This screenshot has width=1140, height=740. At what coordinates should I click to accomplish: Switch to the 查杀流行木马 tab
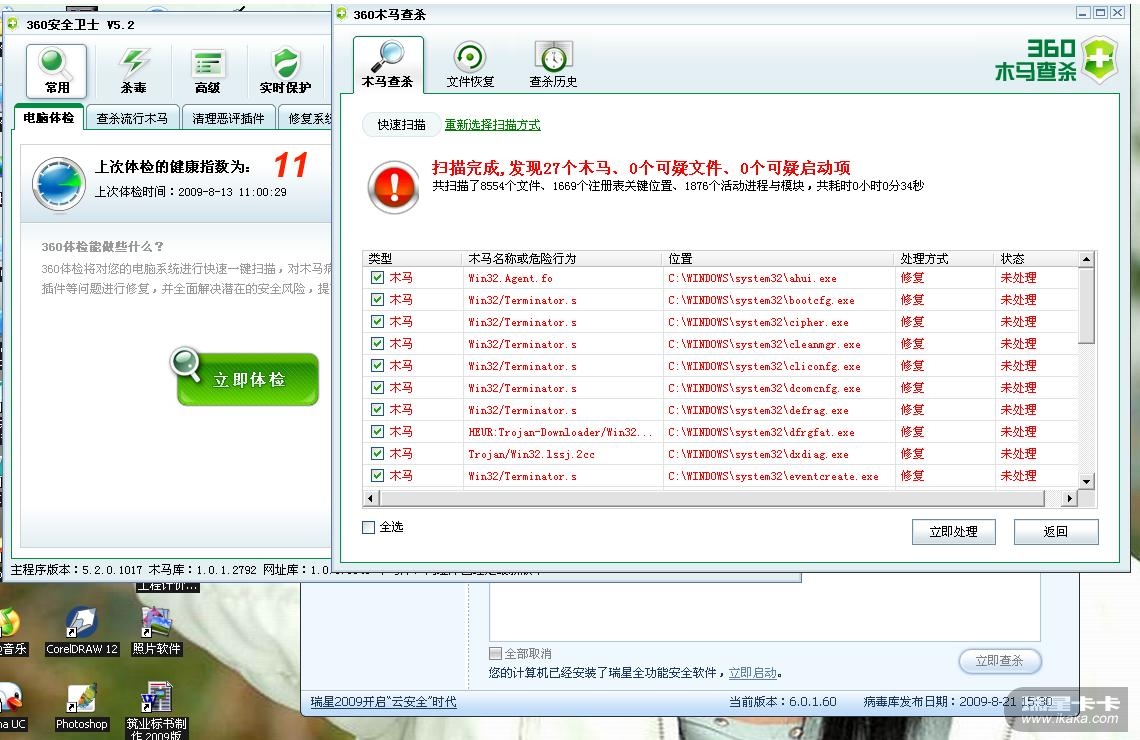[x=132, y=118]
